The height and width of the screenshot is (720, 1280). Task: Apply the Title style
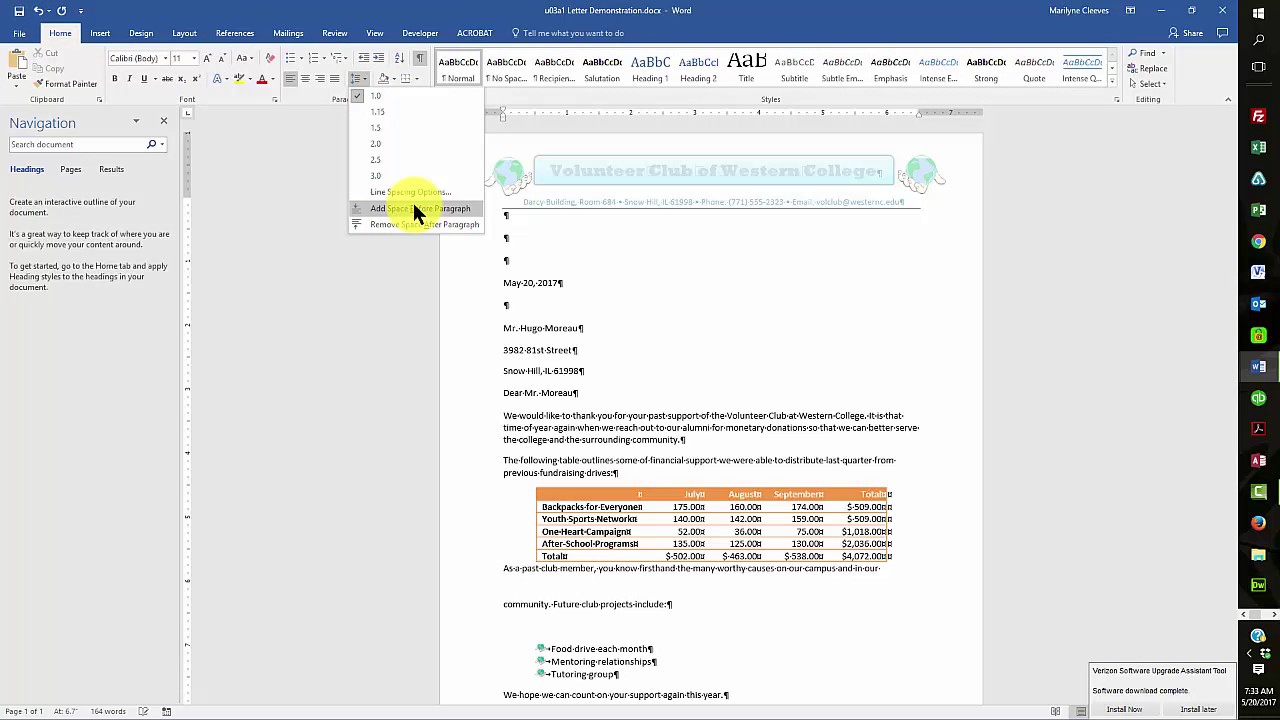(x=746, y=68)
